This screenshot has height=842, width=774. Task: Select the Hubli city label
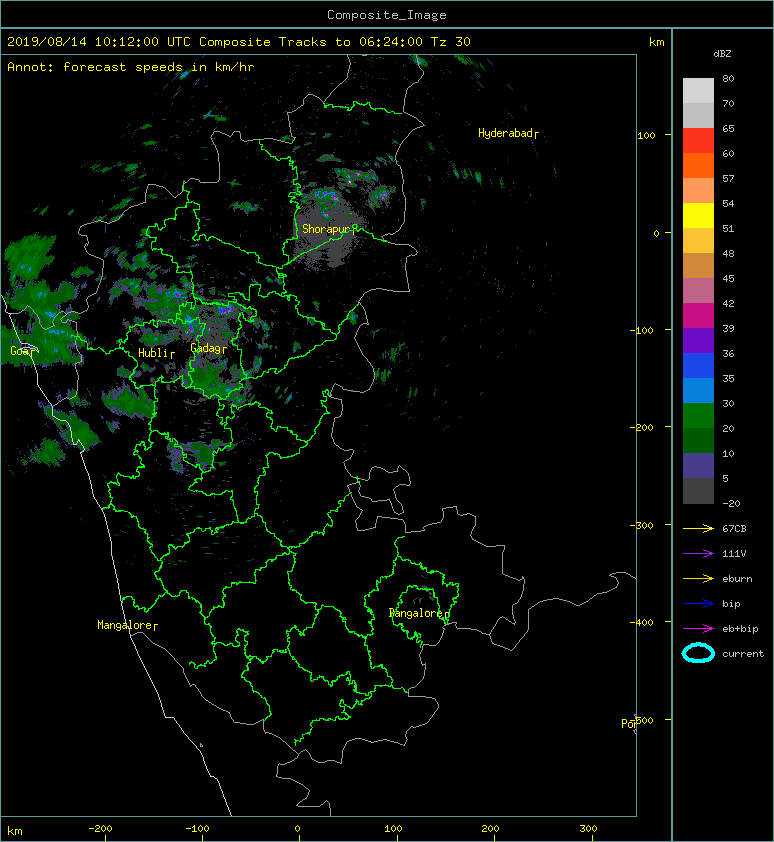click(x=156, y=353)
